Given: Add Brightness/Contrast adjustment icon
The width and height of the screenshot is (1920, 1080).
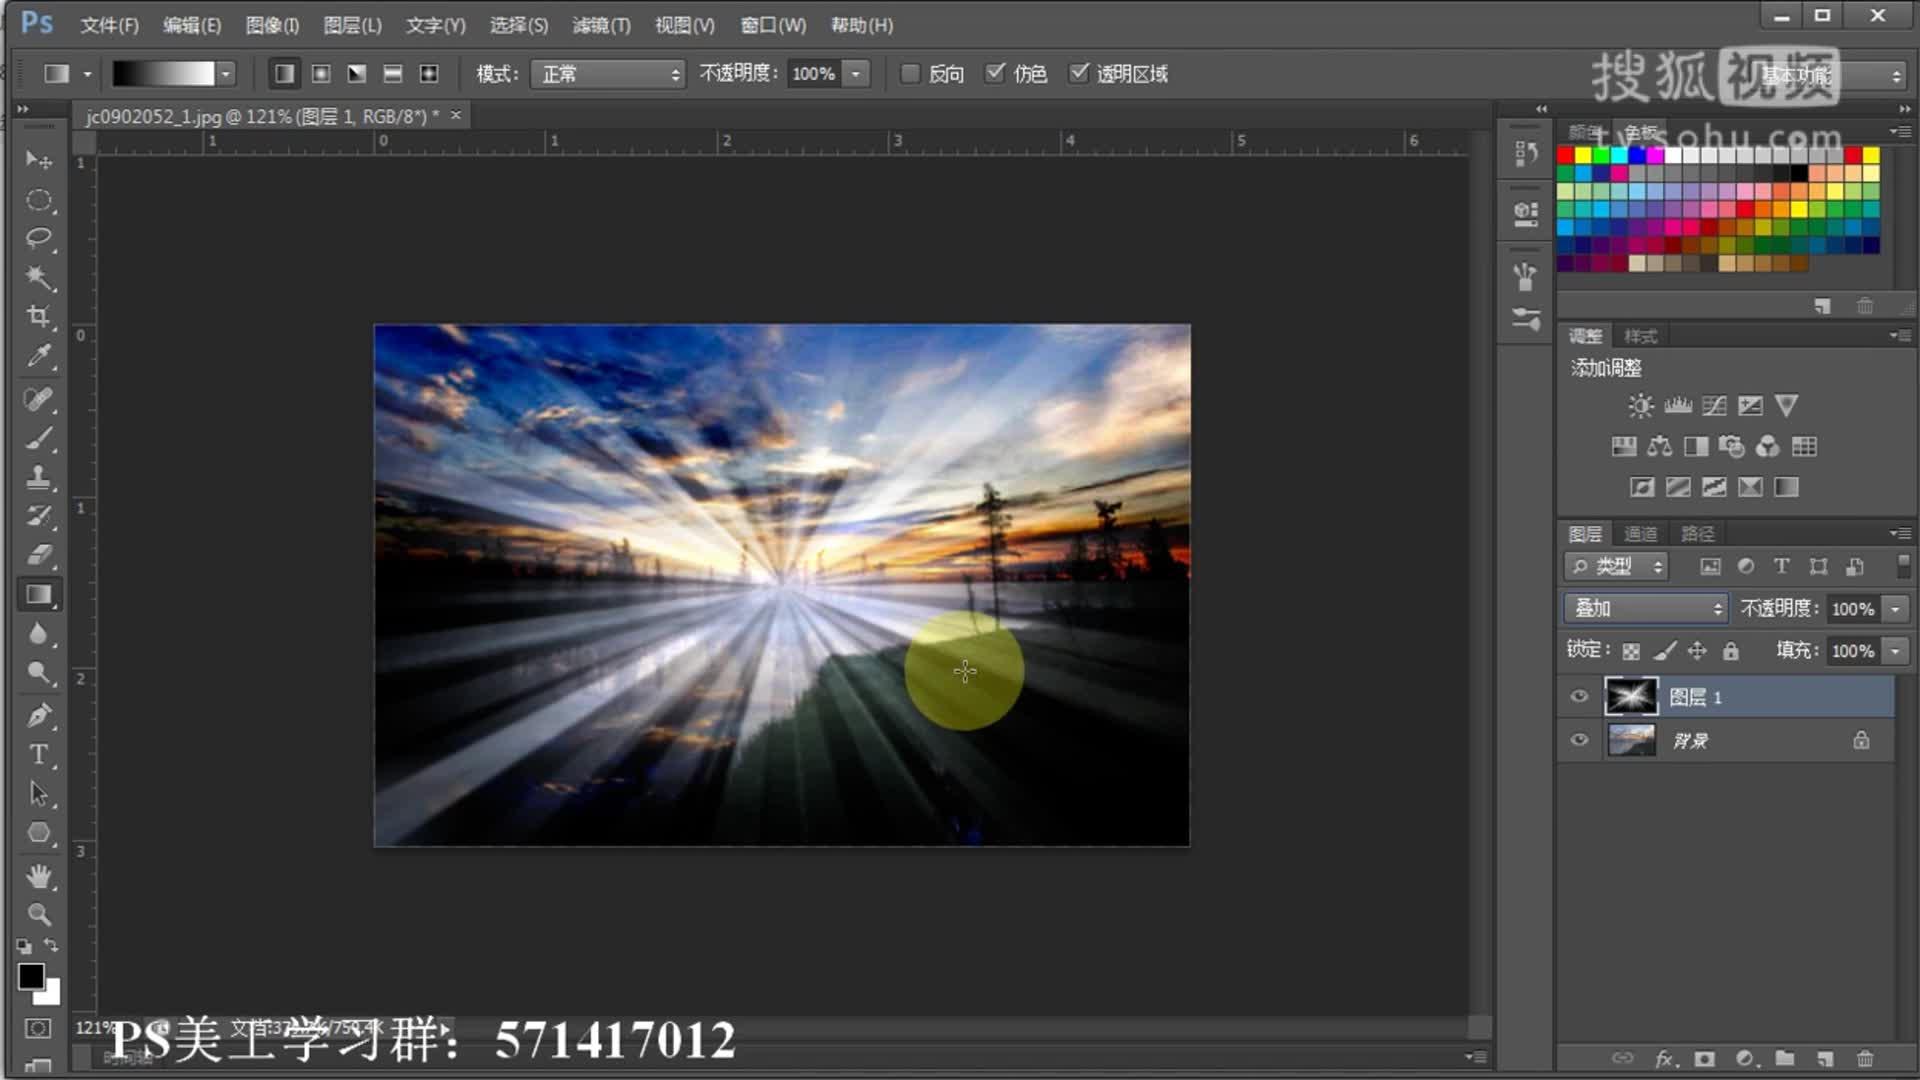Looking at the screenshot, I should (1640, 406).
